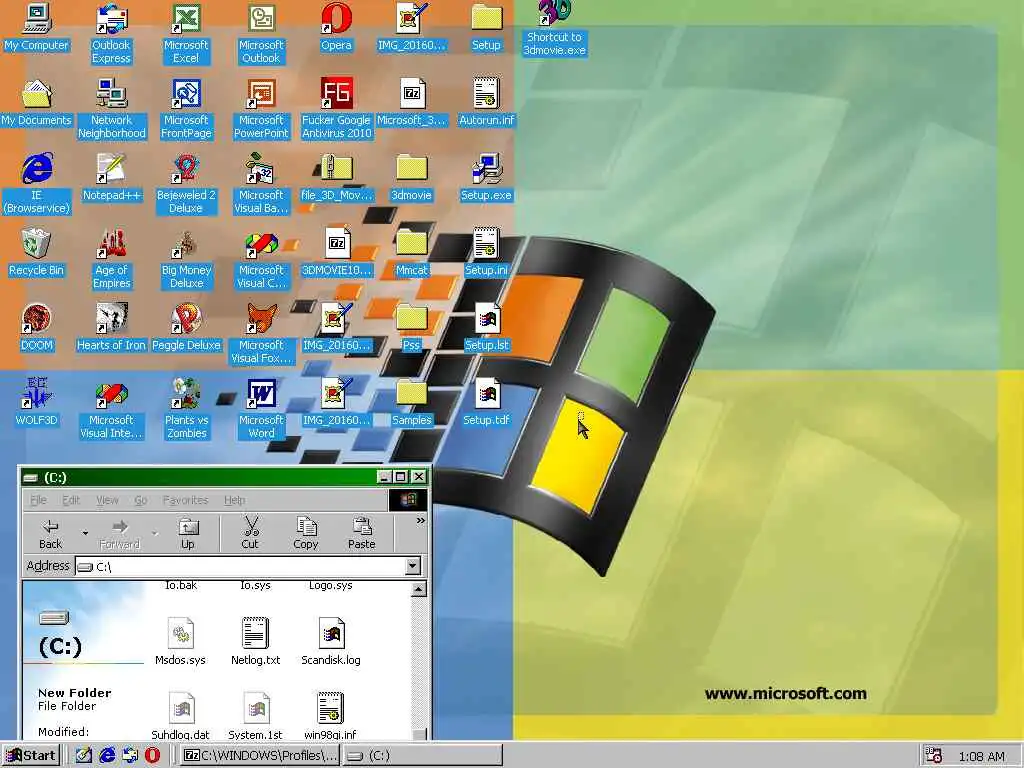Switch to C:\WINDOWS\Profiles taskbar button
Image resolution: width=1024 pixels, height=768 pixels.
(260, 756)
